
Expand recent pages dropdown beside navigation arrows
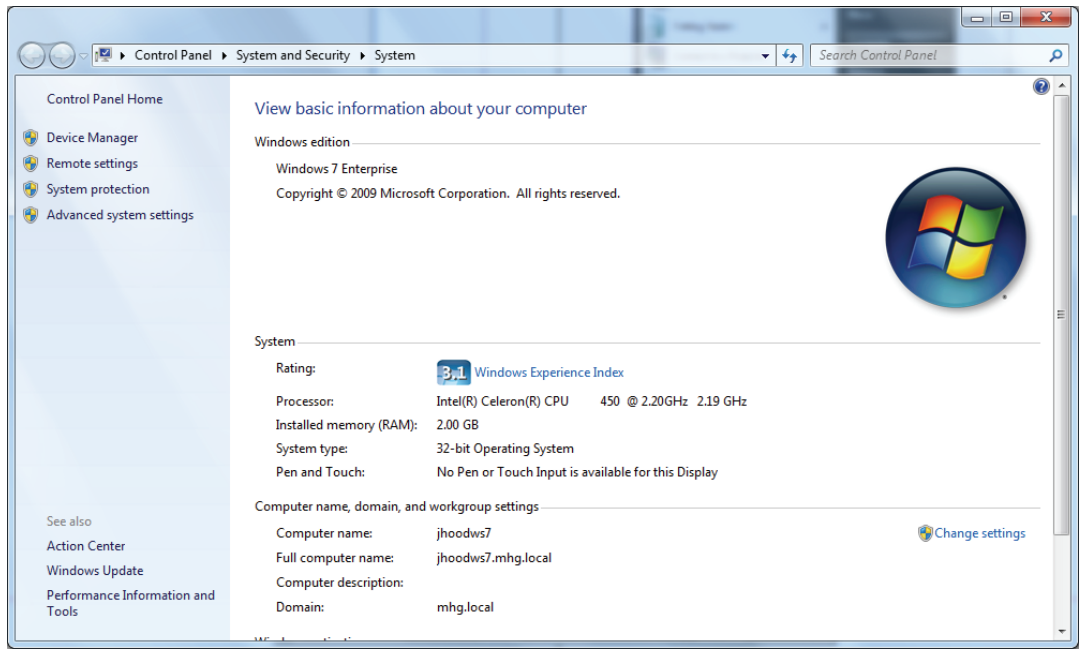(82, 56)
